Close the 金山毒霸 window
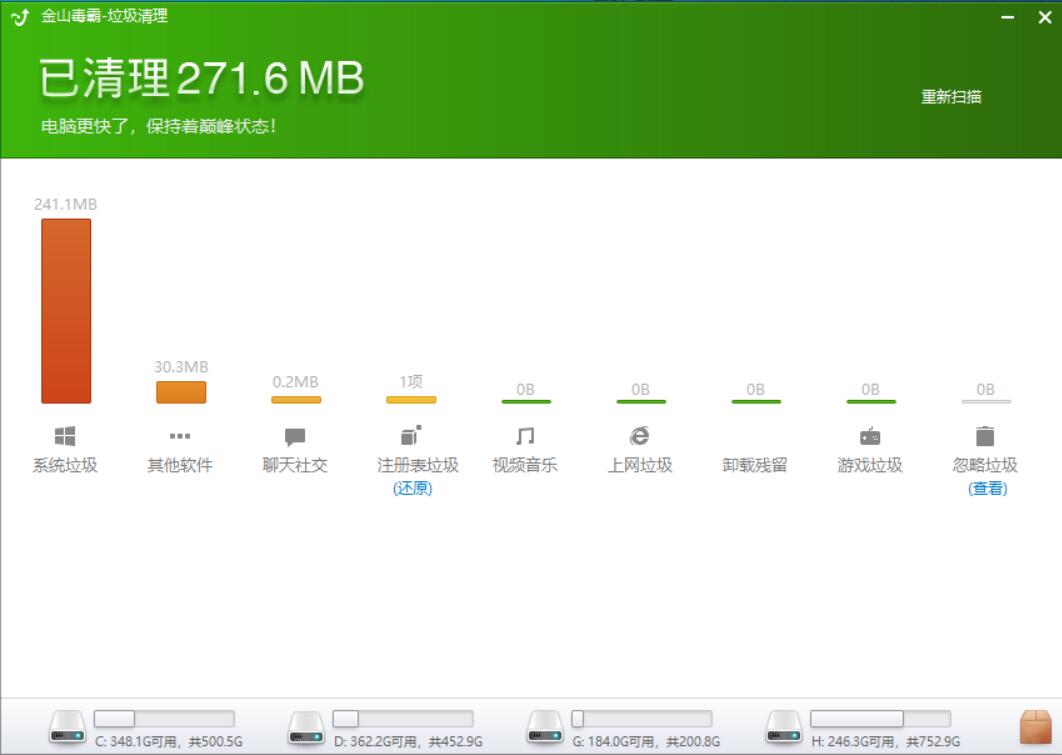Screen dimensions: 1062x755 [1045, 18]
